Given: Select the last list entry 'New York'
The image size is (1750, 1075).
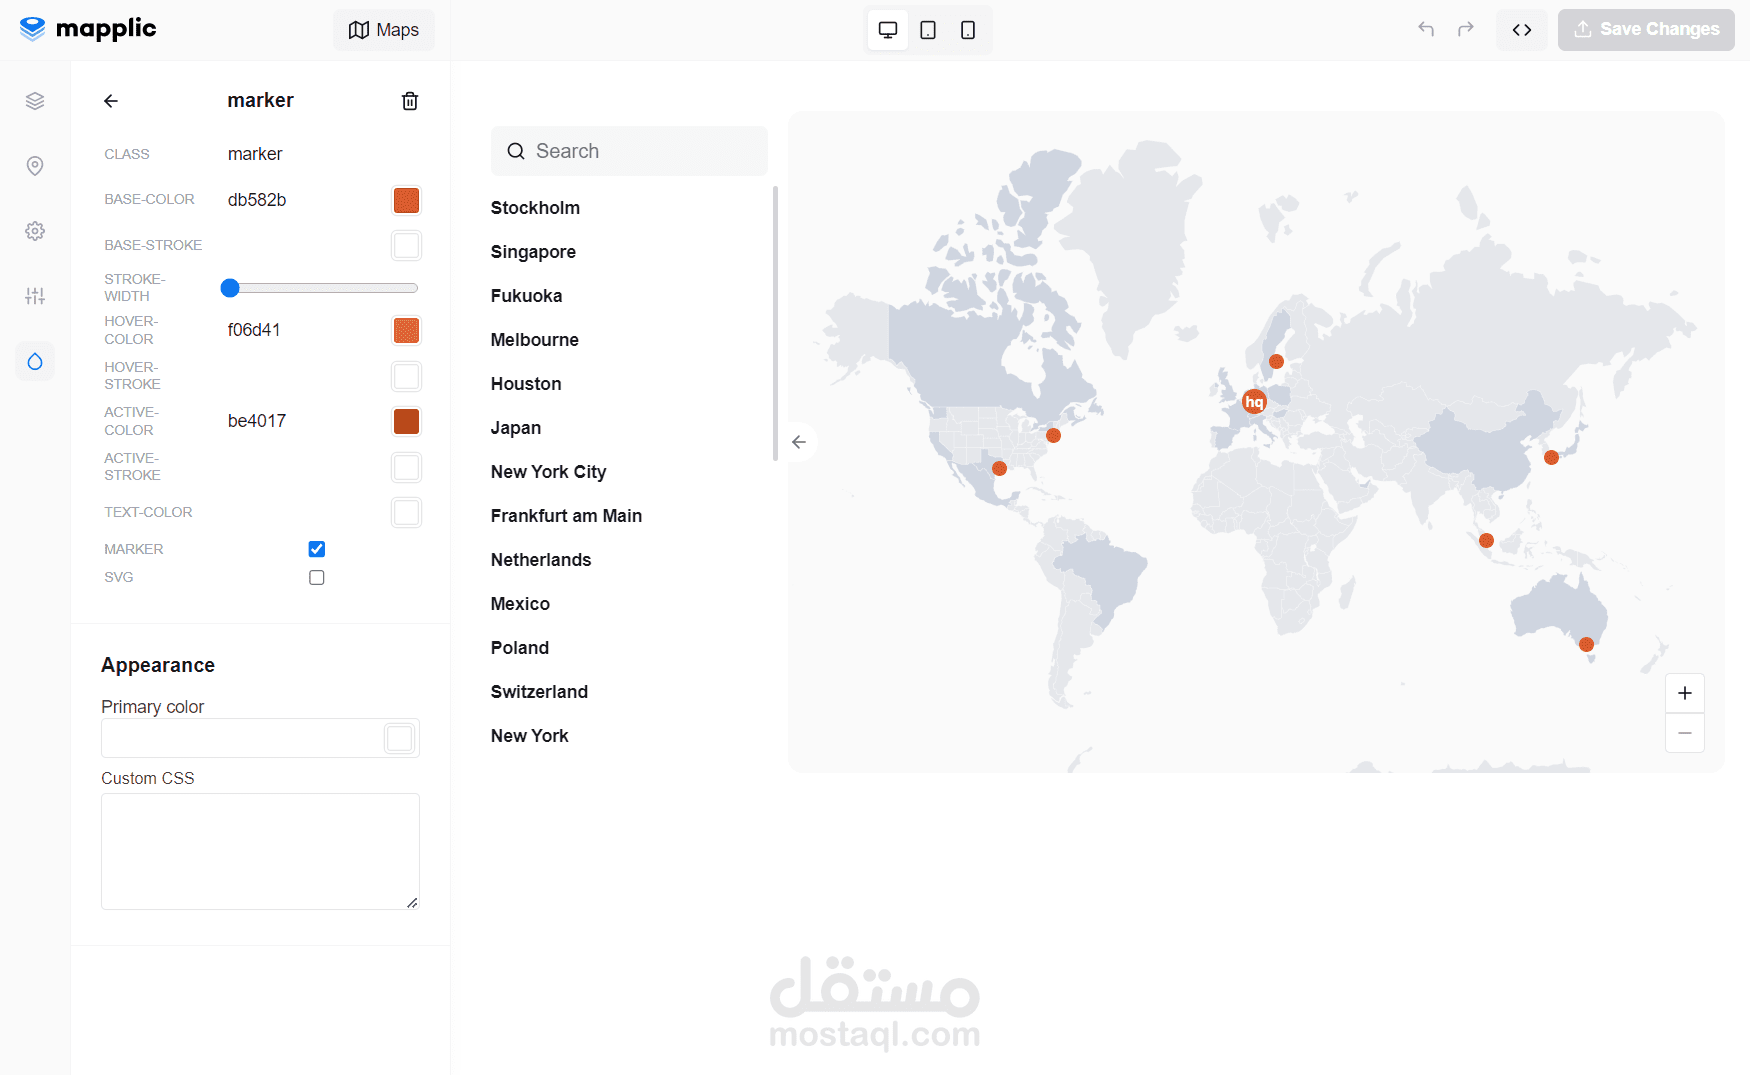Looking at the screenshot, I should pos(529,736).
